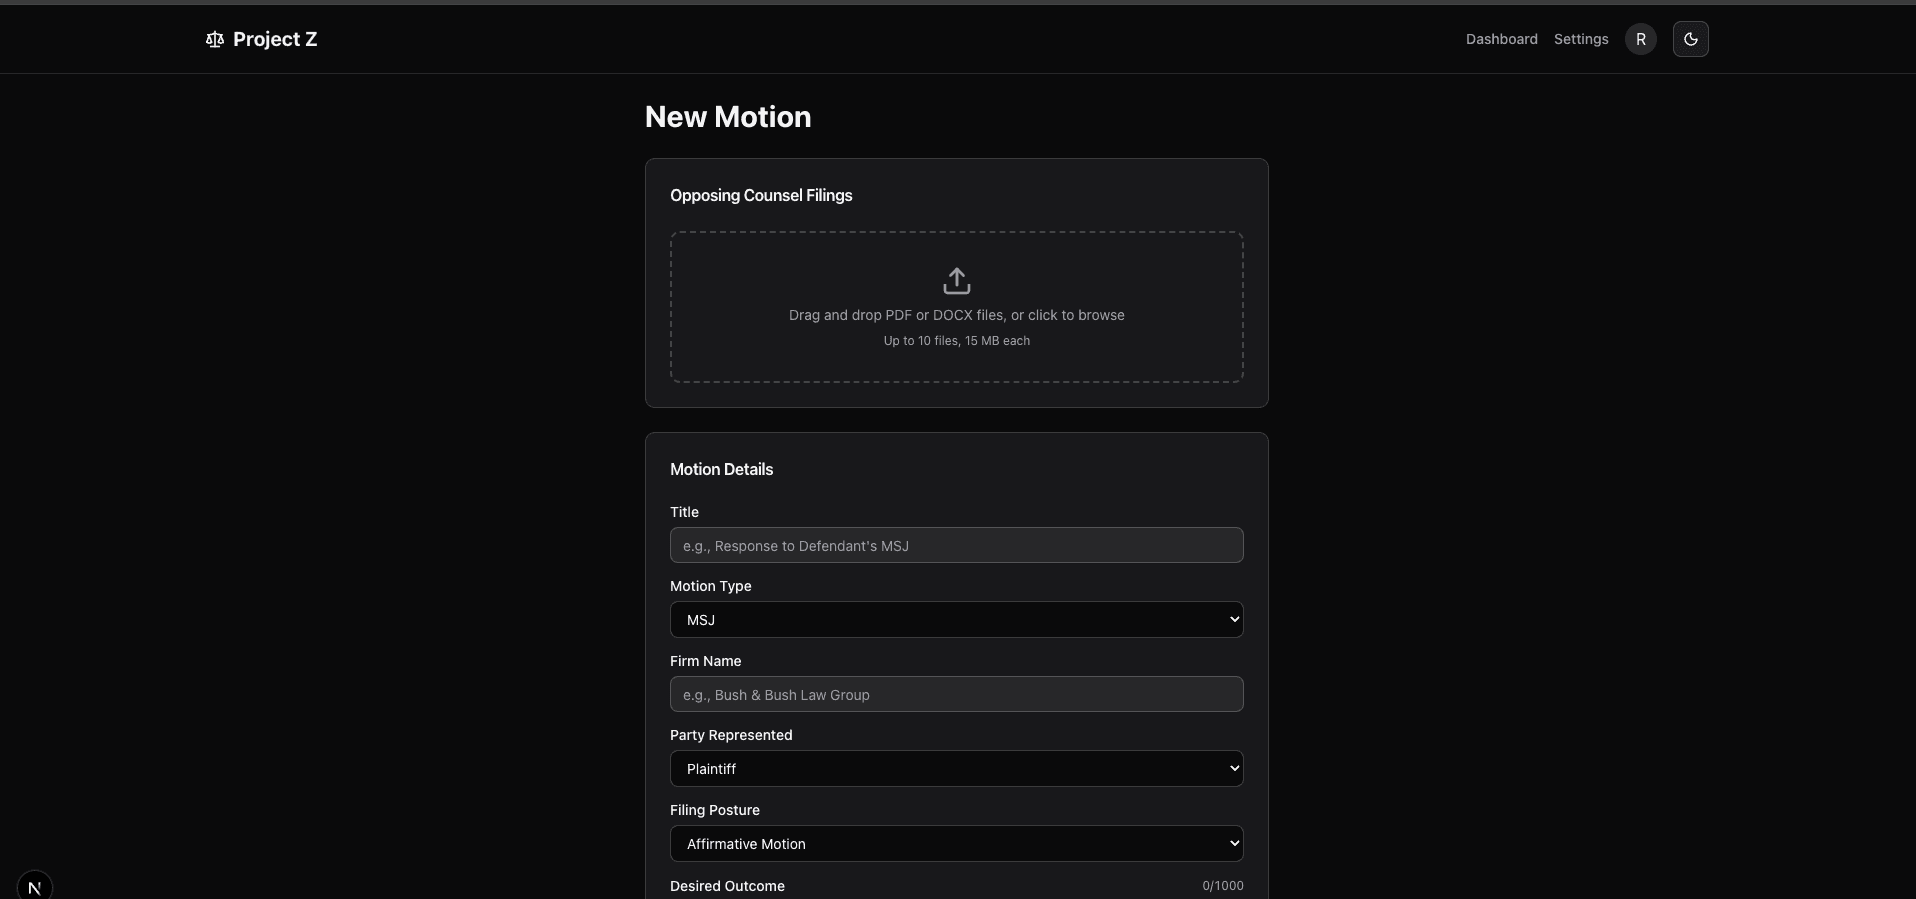
Task: Toggle dark mode with moon icon
Action: pos(1690,39)
